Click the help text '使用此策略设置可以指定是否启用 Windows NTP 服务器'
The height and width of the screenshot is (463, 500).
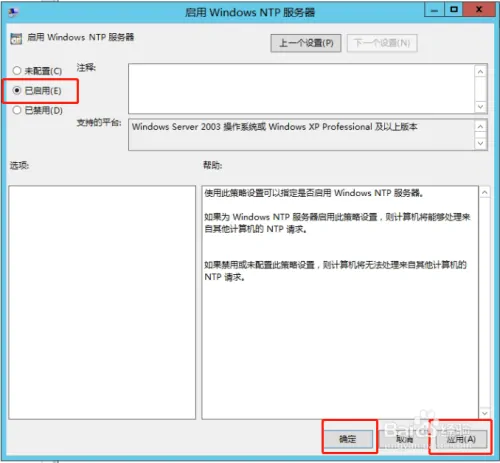(313, 193)
